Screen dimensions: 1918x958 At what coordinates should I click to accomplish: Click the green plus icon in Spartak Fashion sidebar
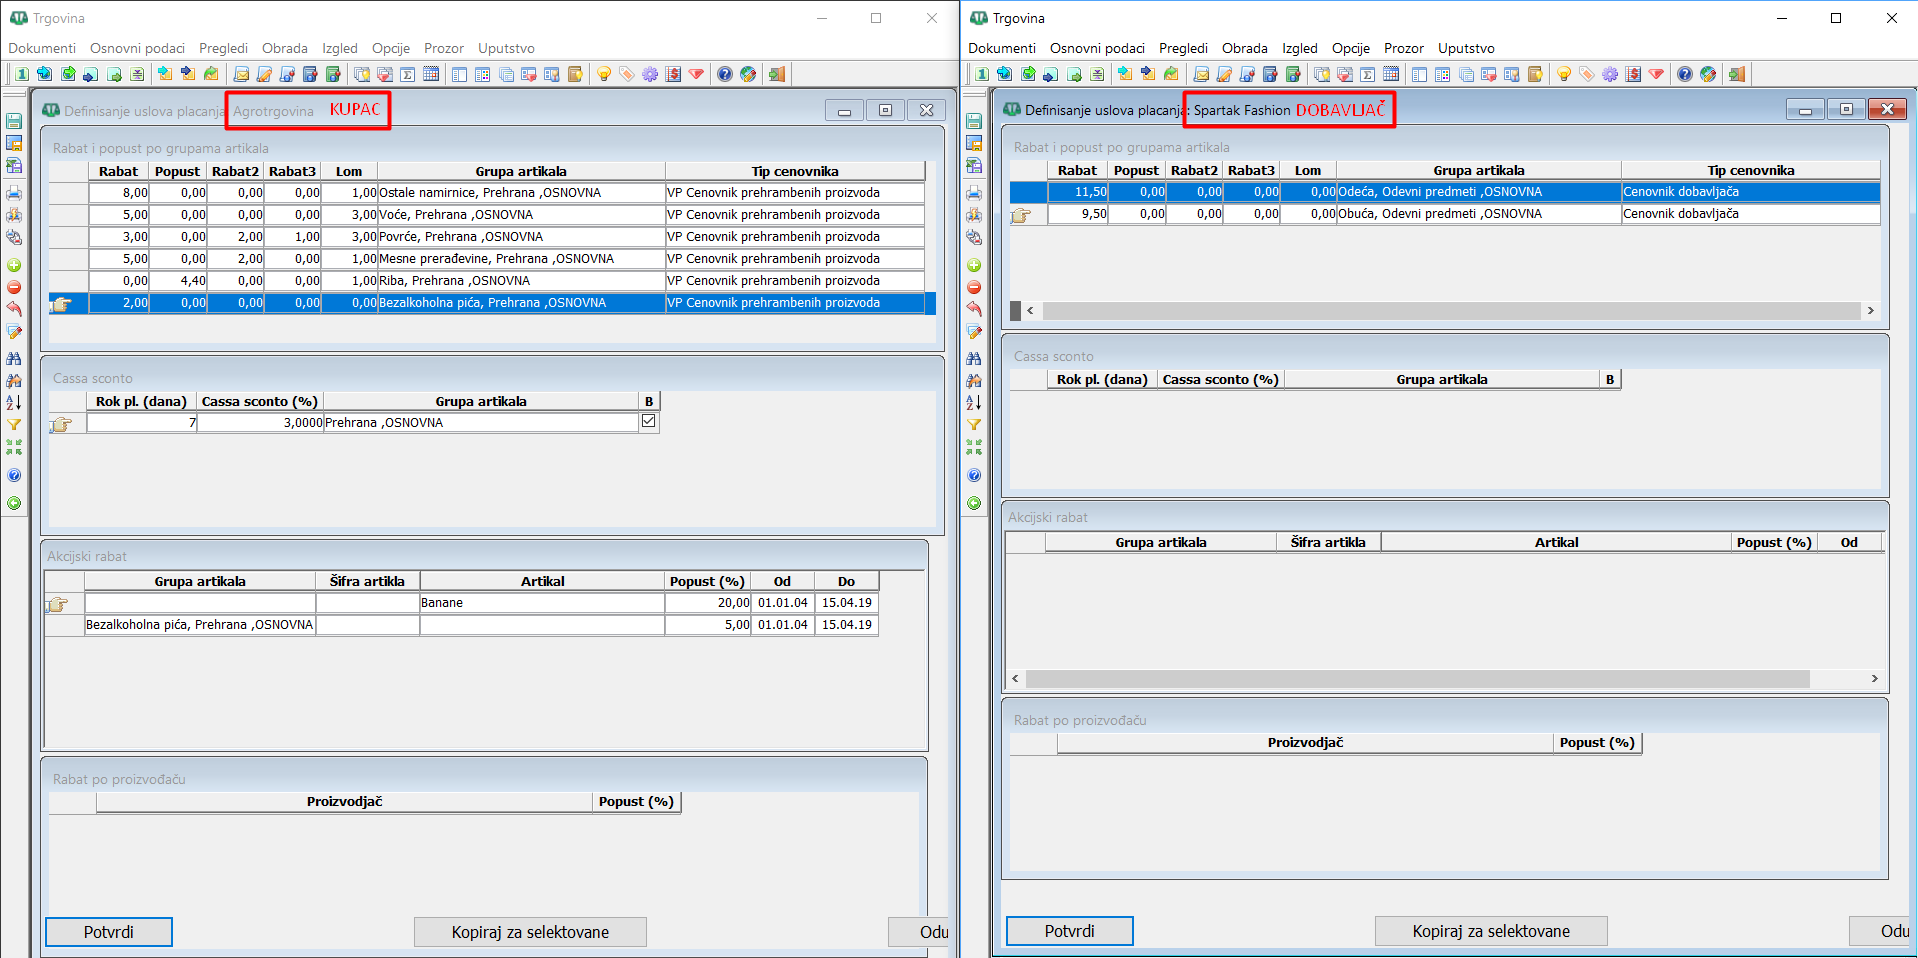point(974,265)
